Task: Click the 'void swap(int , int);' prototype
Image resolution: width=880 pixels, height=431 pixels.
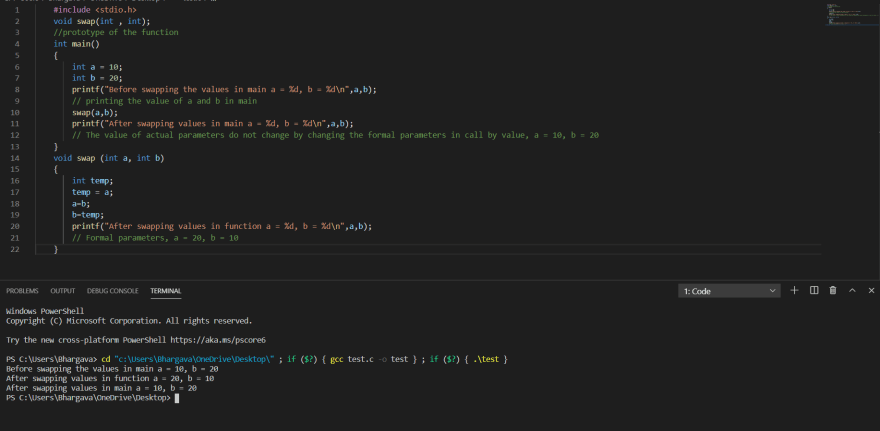Action: pyautogui.click(x=102, y=21)
